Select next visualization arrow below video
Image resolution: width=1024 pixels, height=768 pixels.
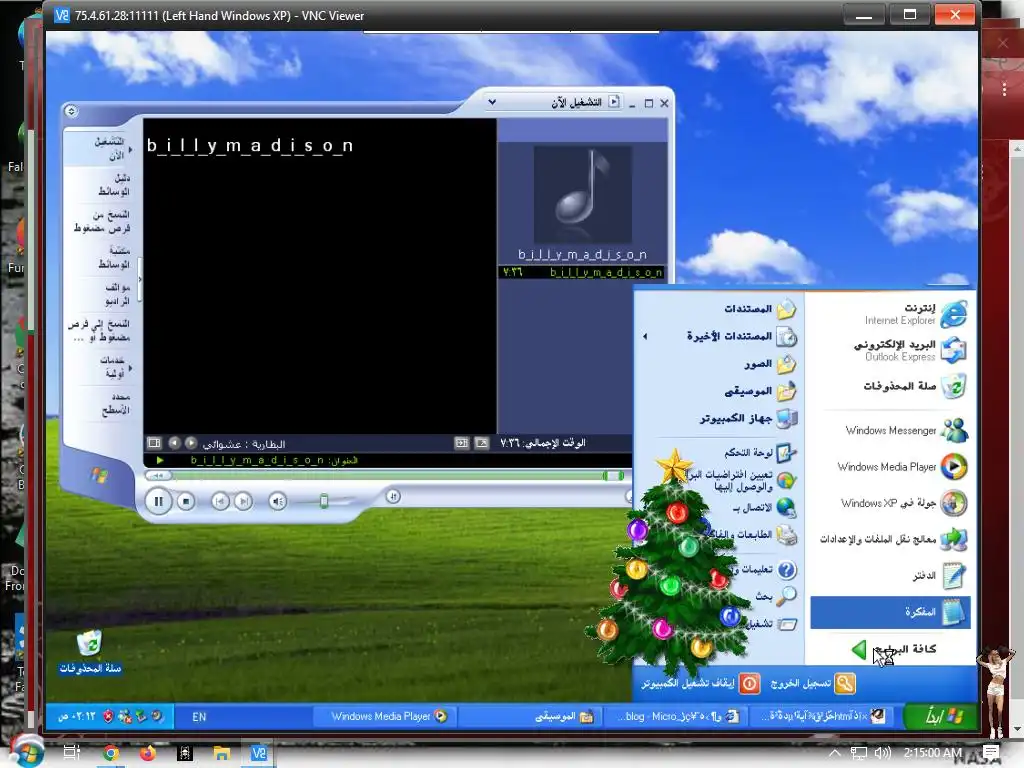pyautogui.click(x=191, y=443)
